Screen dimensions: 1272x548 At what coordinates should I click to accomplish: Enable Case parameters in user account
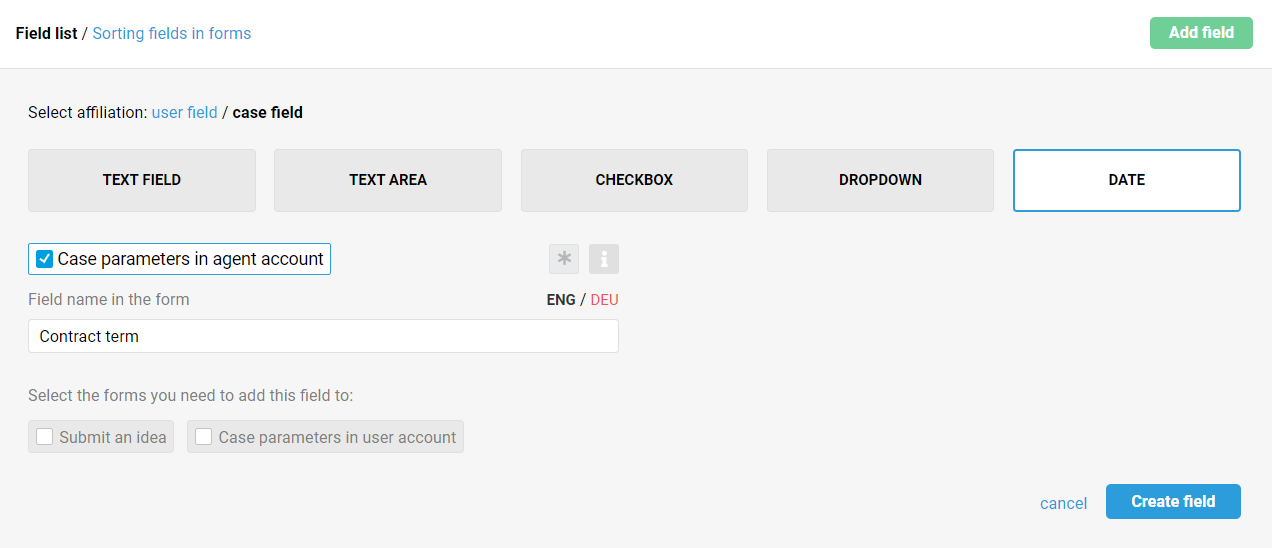pos(204,437)
